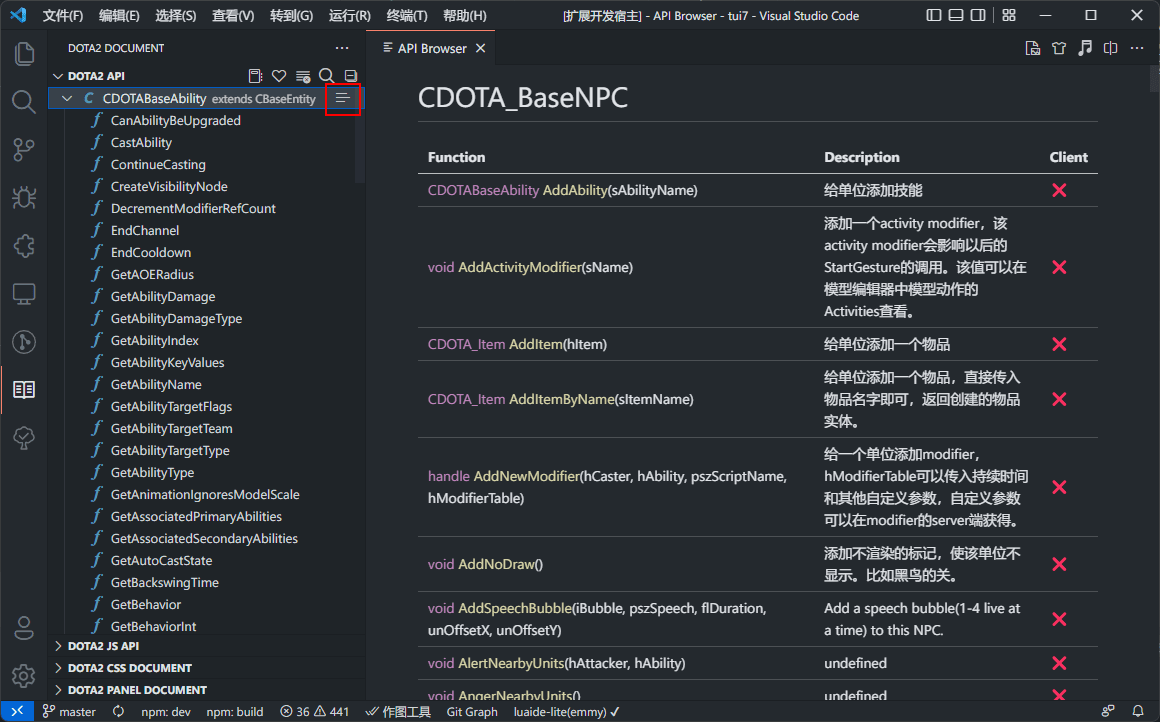This screenshot has width=1160, height=722.
Task: Open DOTA2 DOCUMENT sidebar More Actions ellipsis
Action: (x=342, y=48)
